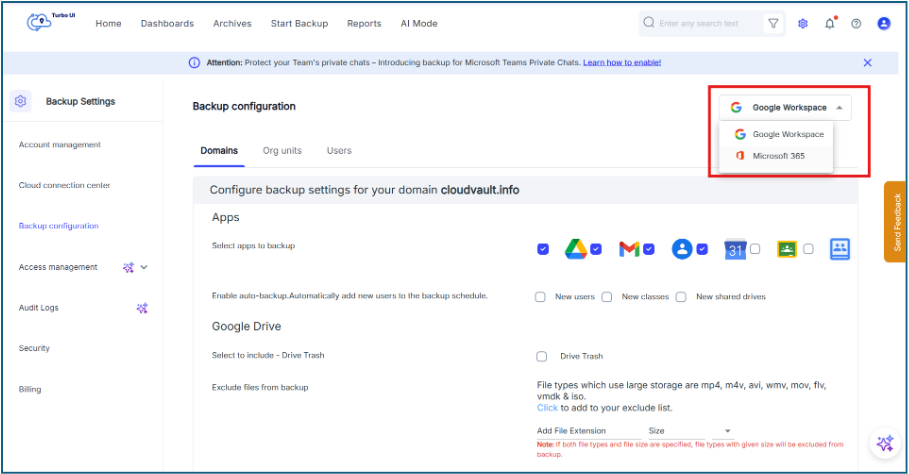Click the blue people-card app icon

point(839,249)
